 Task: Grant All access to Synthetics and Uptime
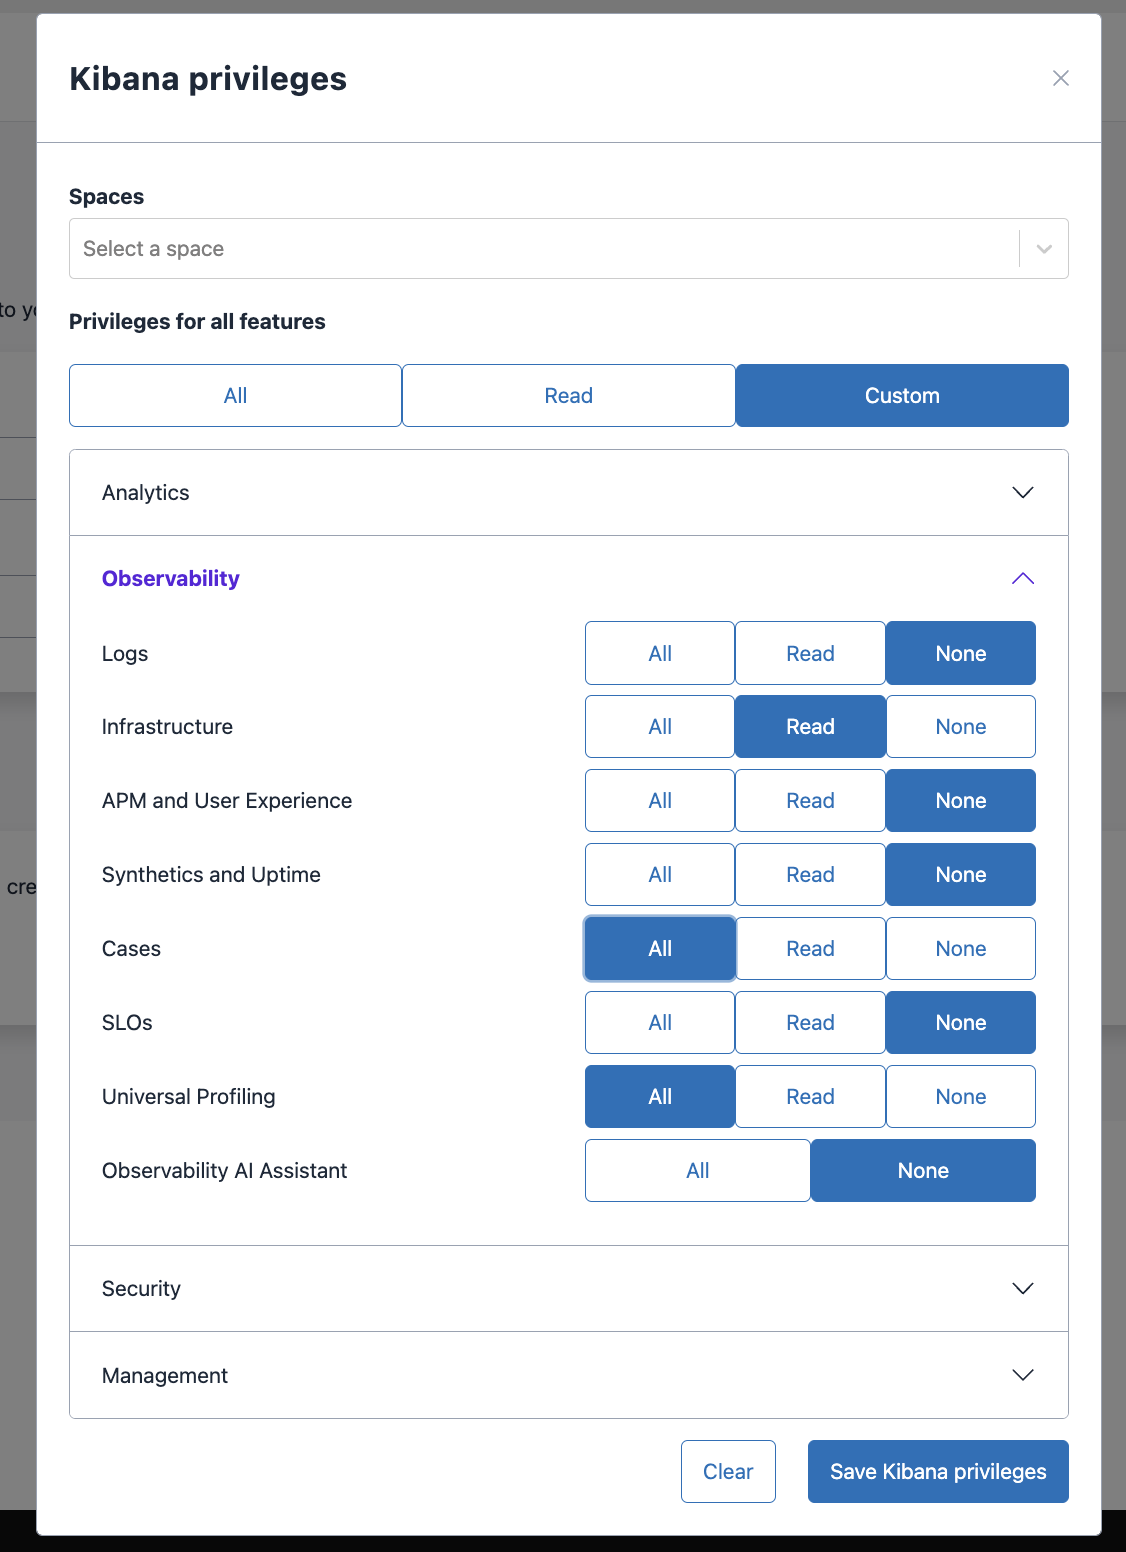coord(659,874)
